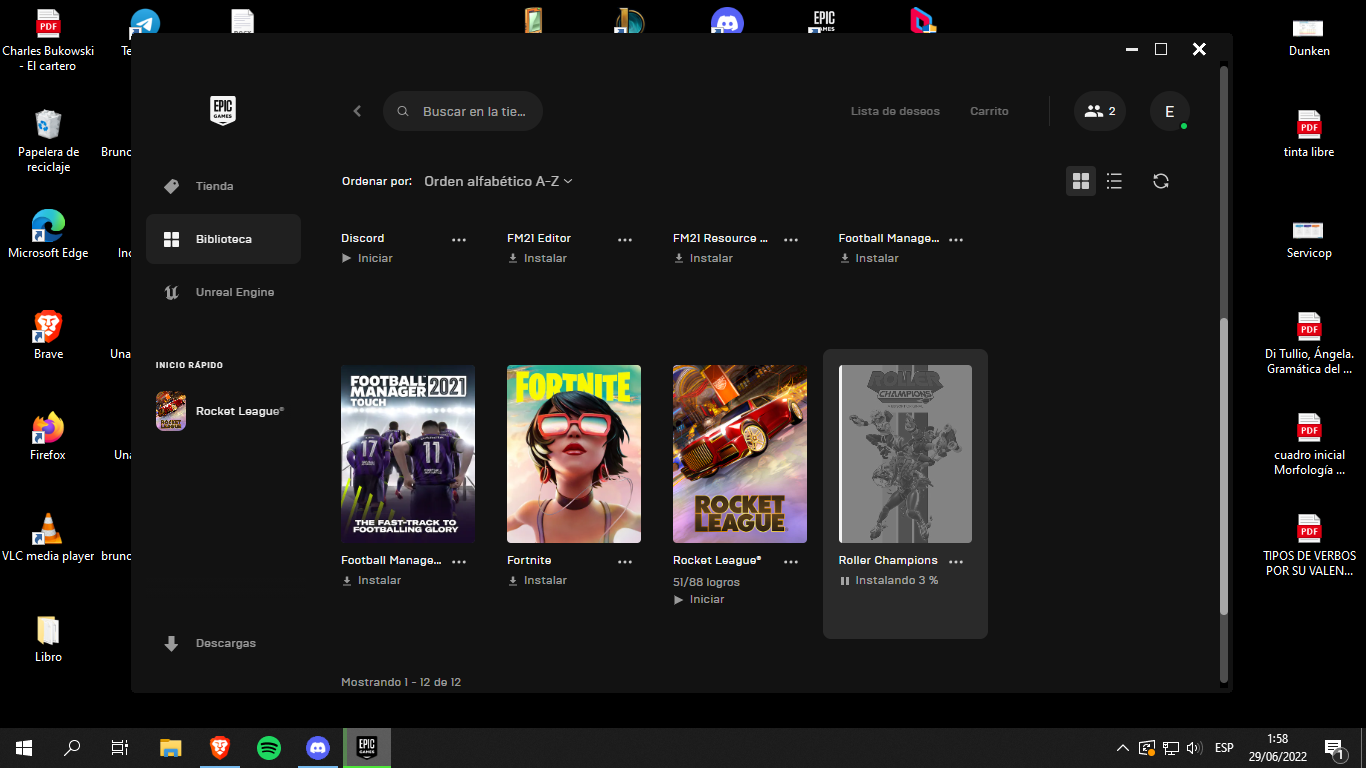Select the Libro folder on desktop
This screenshot has height=768, width=1366.
pos(48,638)
